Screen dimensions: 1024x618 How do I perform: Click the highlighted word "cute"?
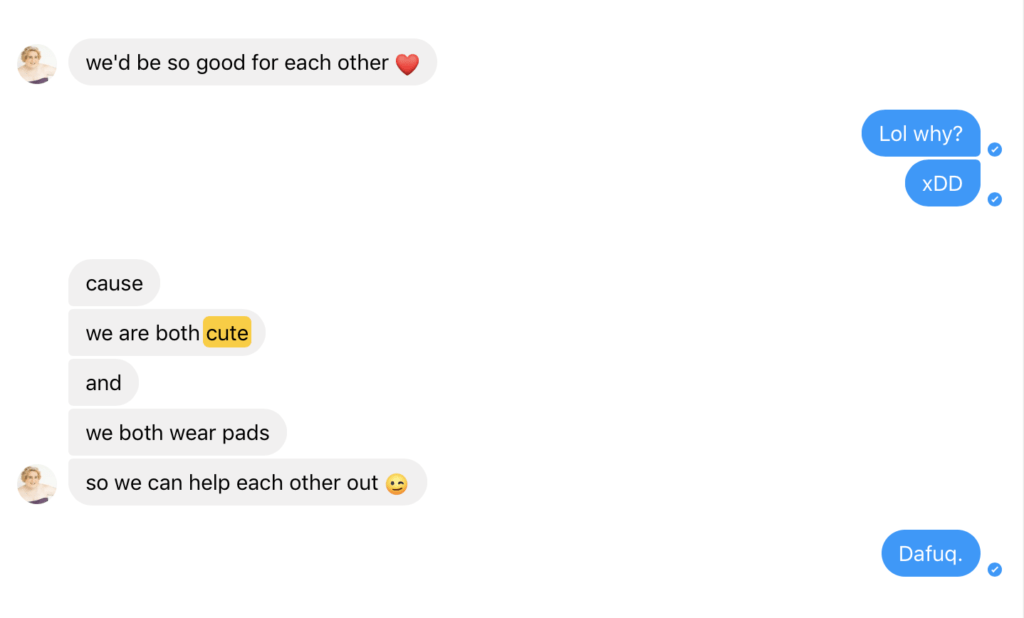(227, 333)
